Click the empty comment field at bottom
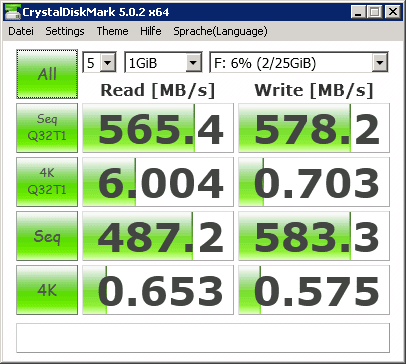Image resolution: width=406 pixels, height=364 pixels. click(203, 338)
